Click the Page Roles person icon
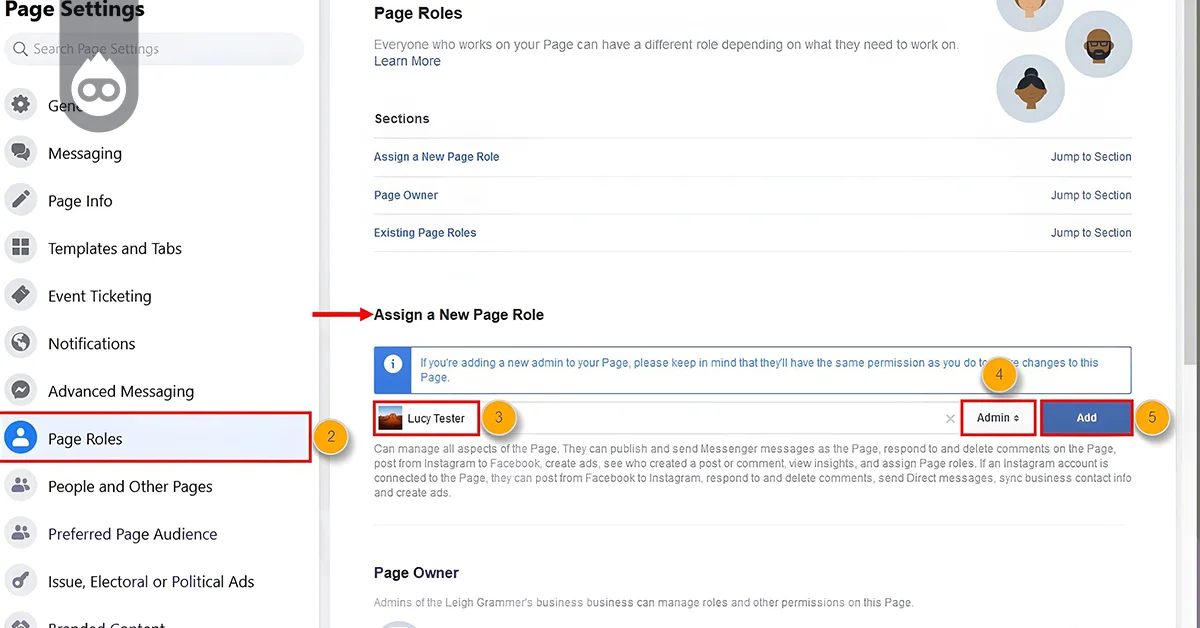This screenshot has width=1200, height=628. click(21, 438)
